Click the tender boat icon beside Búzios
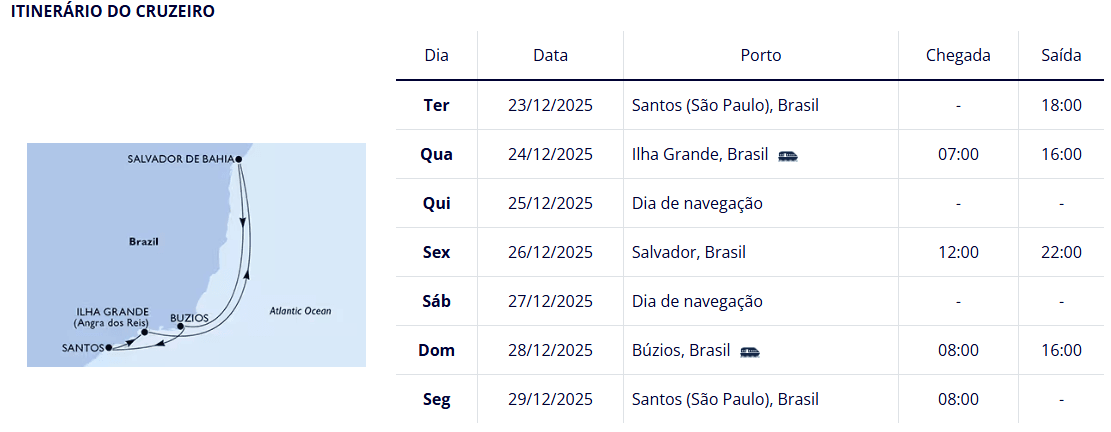Image resolution: width=1111 pixels, height=432 pixels. [x=750, y=351]
